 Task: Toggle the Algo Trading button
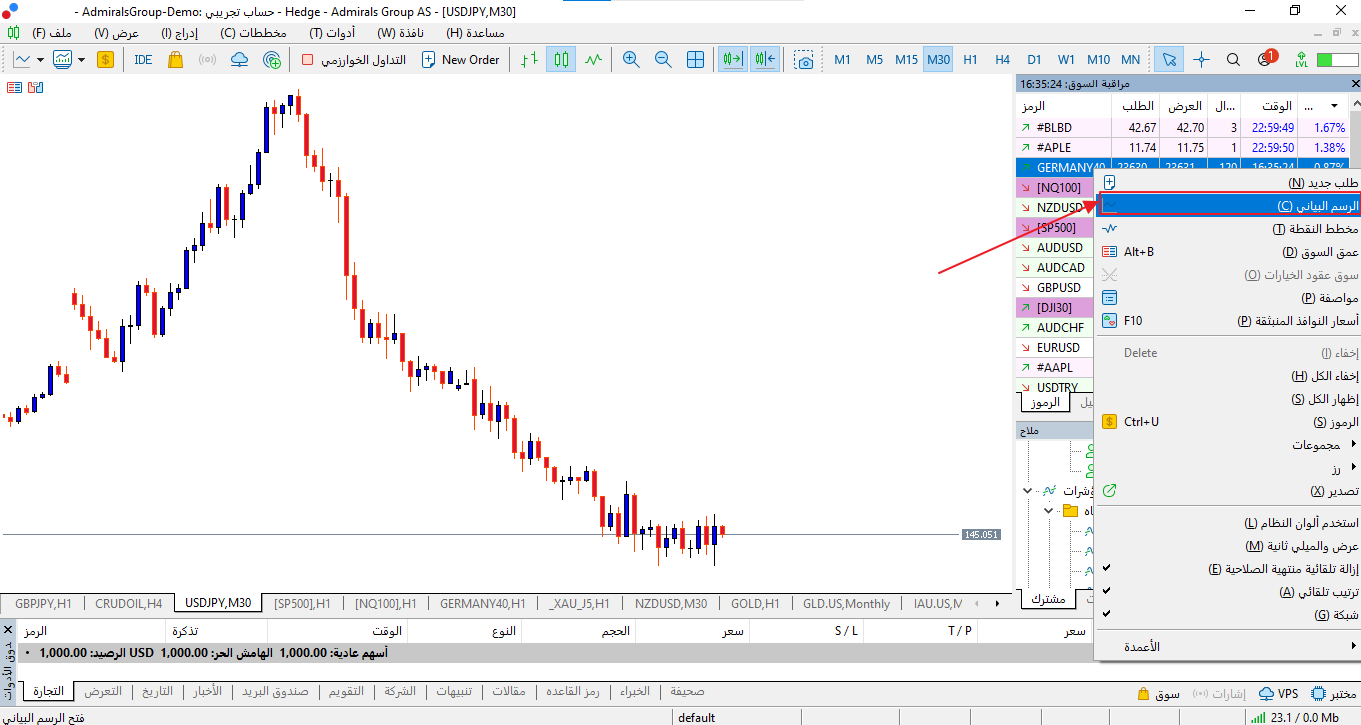click(x=354, y=60)
